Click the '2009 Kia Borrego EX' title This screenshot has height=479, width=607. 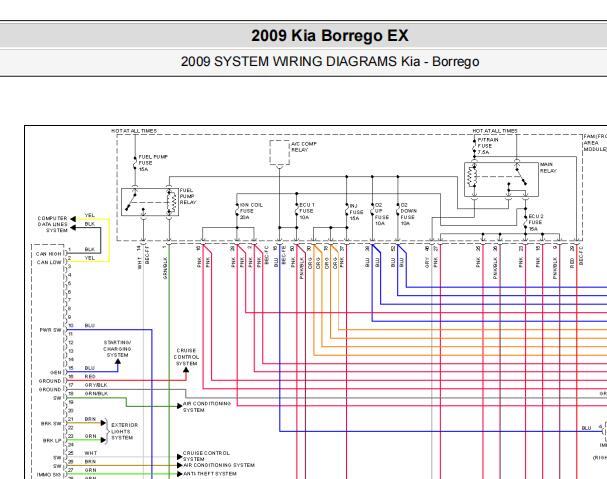point(329,36)
